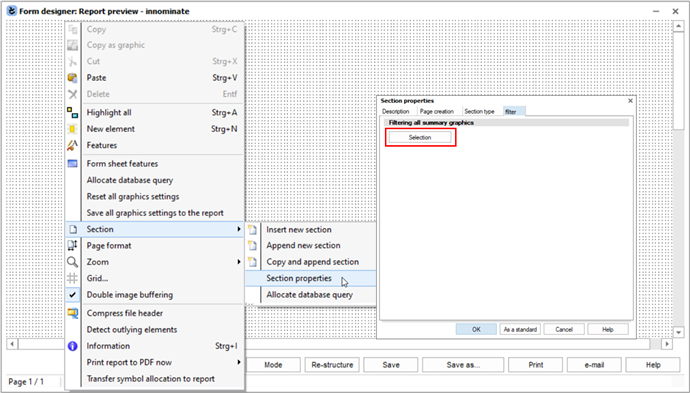Image resolution: width=690 pixels, height=393 pixels.
Task: Click the Selection button
Action: pos(420,137)
